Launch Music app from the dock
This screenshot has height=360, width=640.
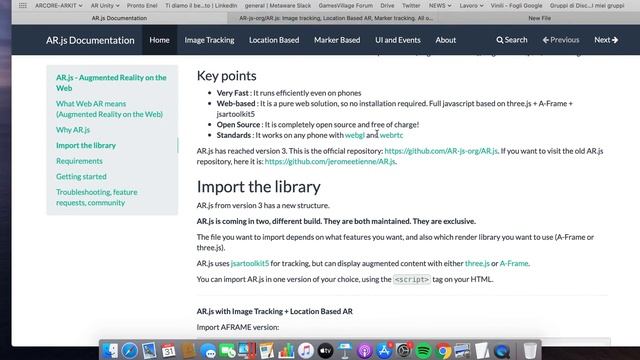click(306, 351)
